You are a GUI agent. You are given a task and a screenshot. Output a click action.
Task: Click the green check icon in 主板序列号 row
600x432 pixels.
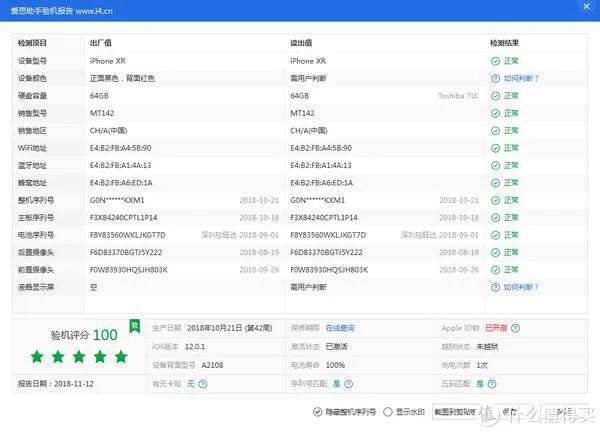click(495, 218)
